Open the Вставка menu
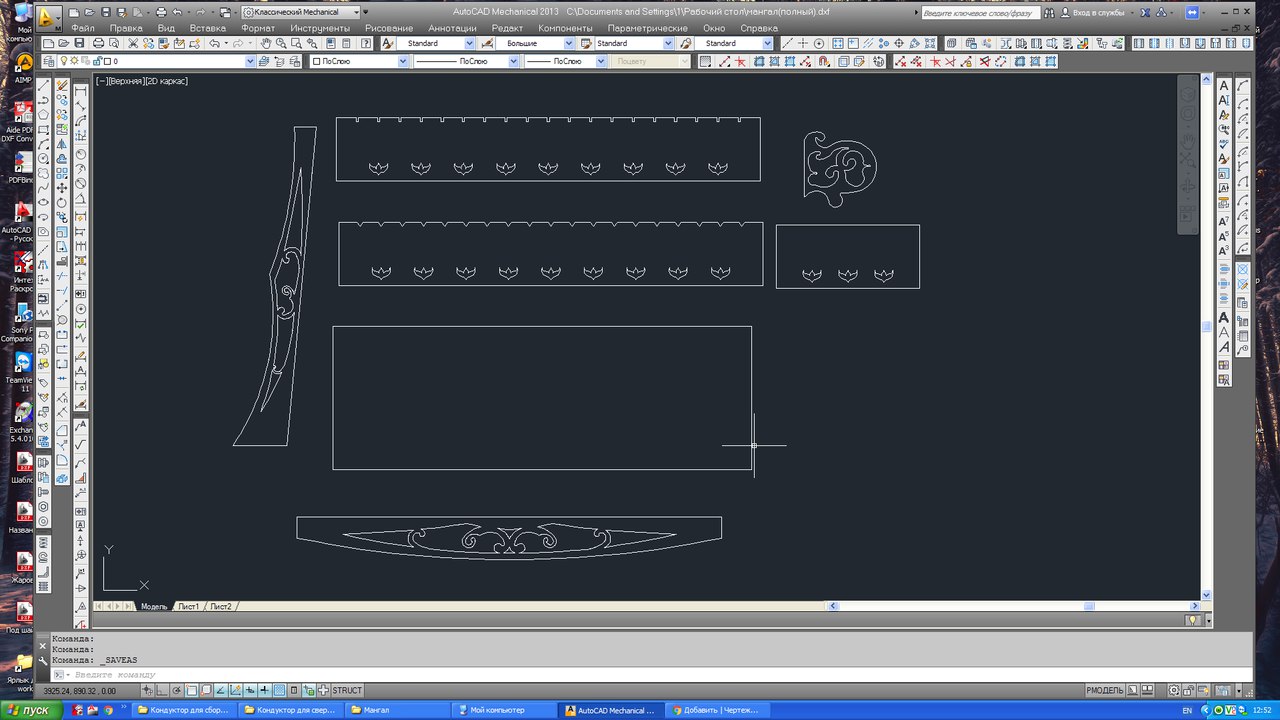1280x720 pixels. pos(207,28)
